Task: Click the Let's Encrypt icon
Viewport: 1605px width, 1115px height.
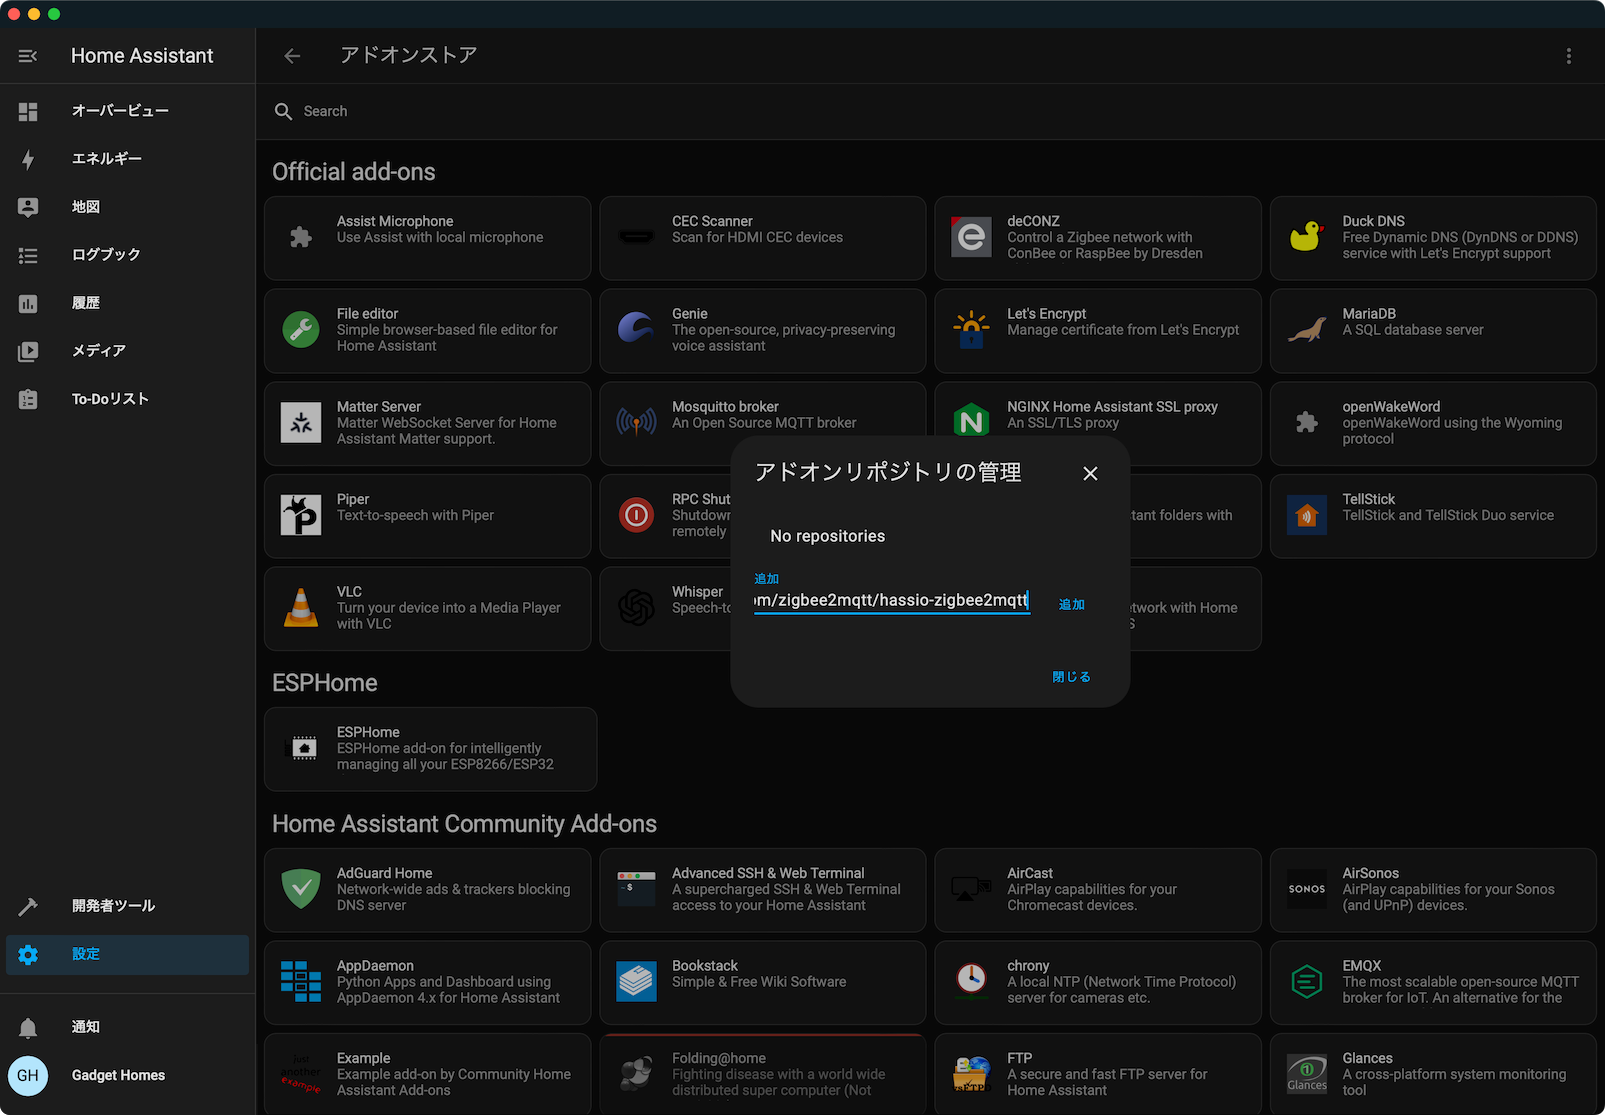Action: point(971,330)
